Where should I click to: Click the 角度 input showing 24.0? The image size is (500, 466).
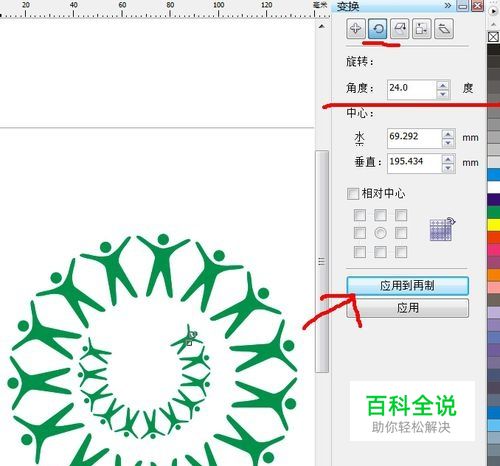412,89
